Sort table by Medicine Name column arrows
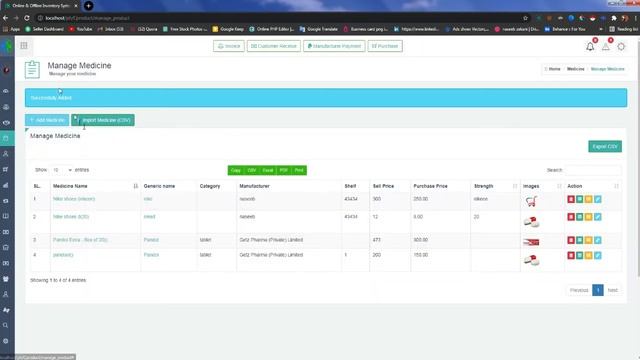640x360 pixels. (x=136, y=186)
